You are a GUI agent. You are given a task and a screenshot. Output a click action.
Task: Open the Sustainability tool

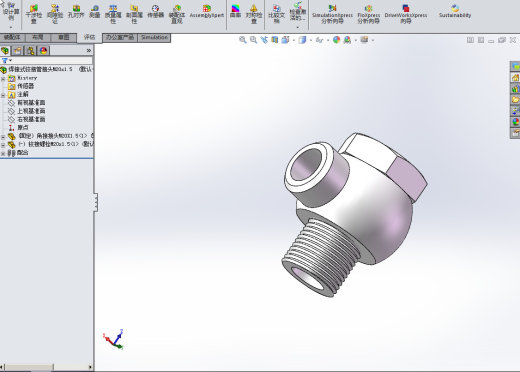455,11
